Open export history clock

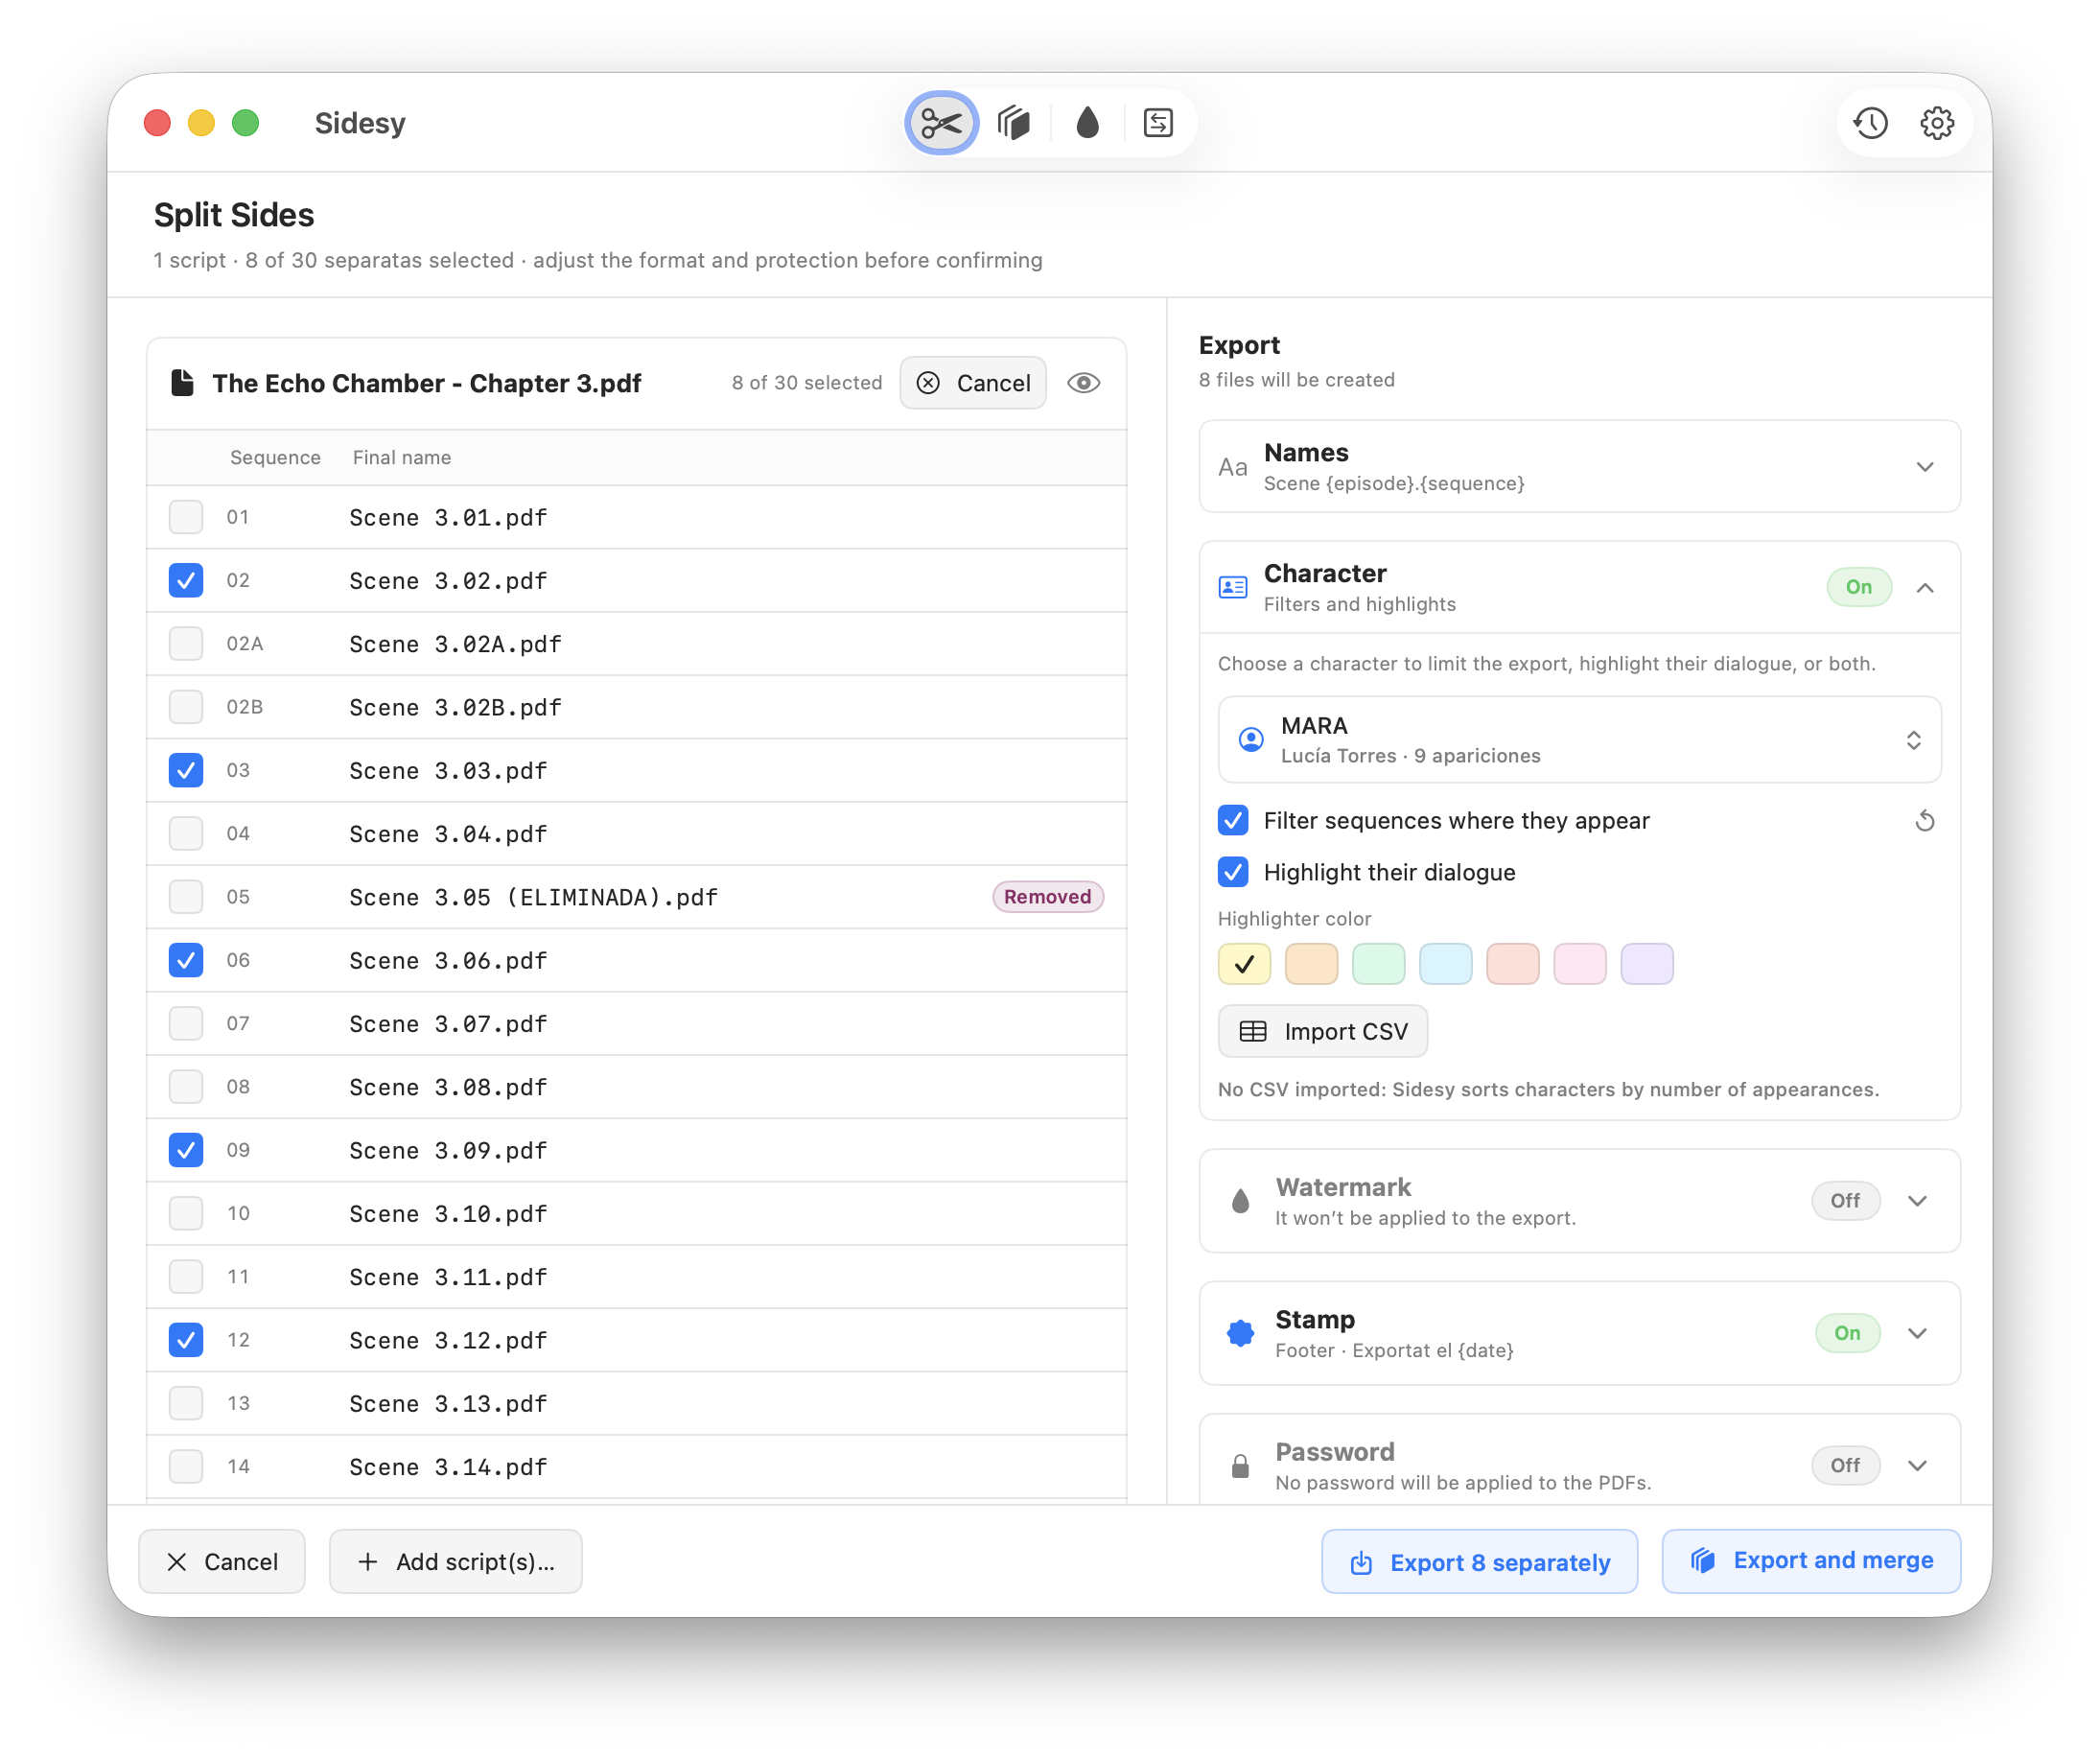[1870, 123]
